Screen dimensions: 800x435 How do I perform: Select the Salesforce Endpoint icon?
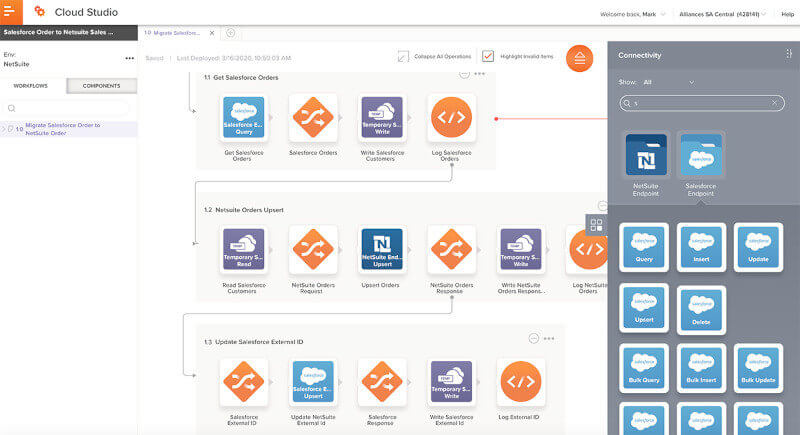tap(700, 156)
